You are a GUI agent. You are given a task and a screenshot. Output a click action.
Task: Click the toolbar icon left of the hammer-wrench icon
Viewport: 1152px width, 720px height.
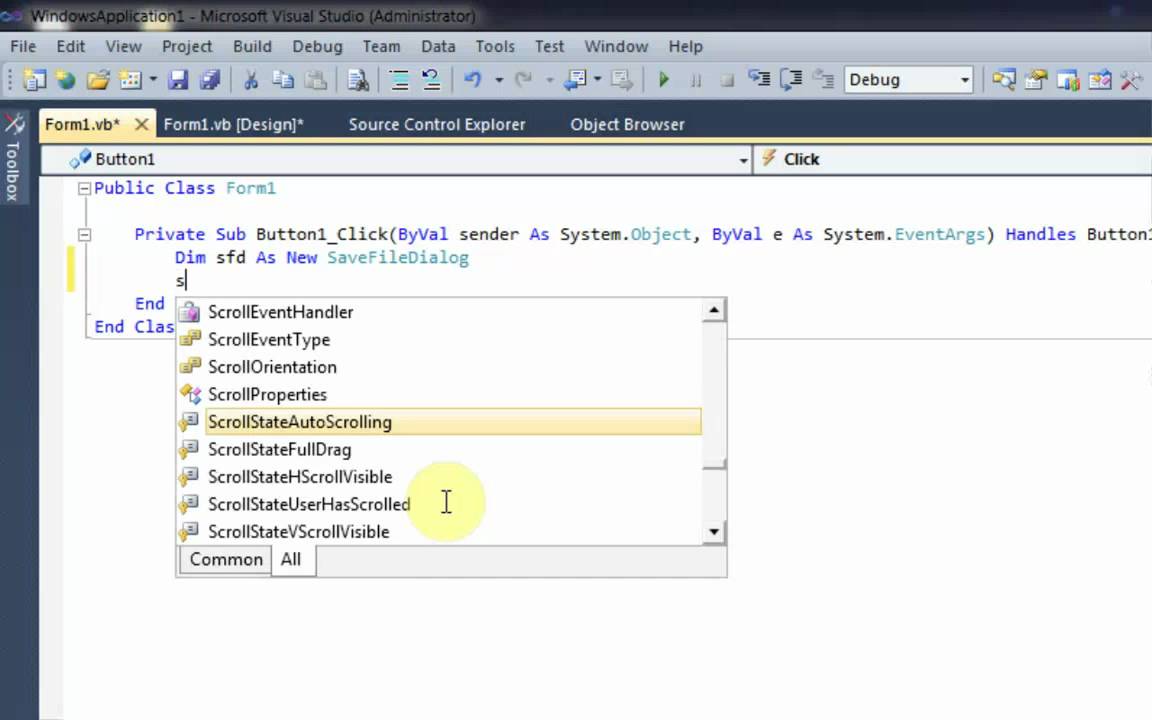coord(1100,79)
